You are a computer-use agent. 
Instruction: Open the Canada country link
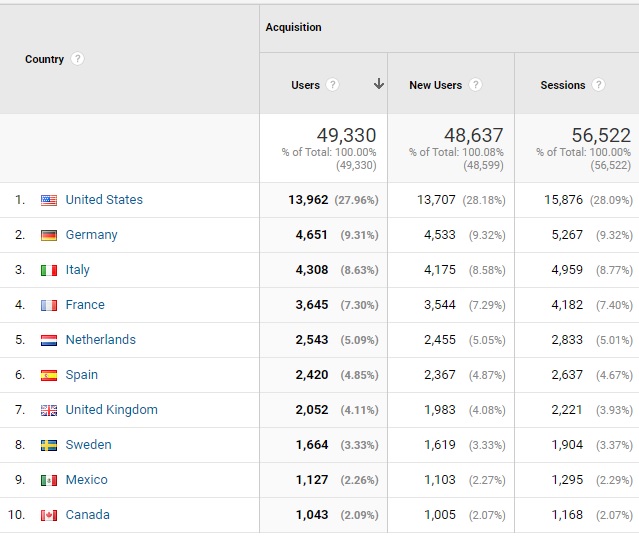click(x=88, y=515)
